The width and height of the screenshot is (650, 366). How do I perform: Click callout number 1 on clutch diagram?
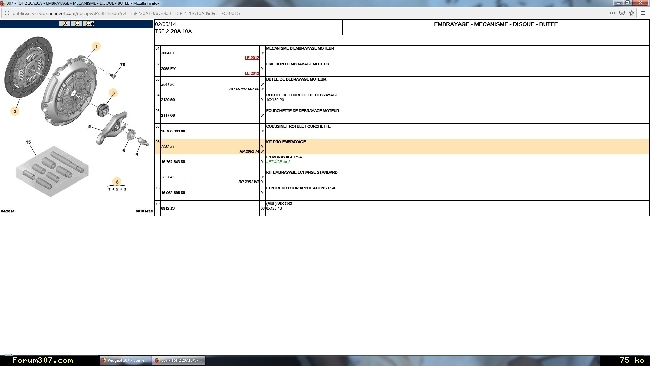[96, 46]
